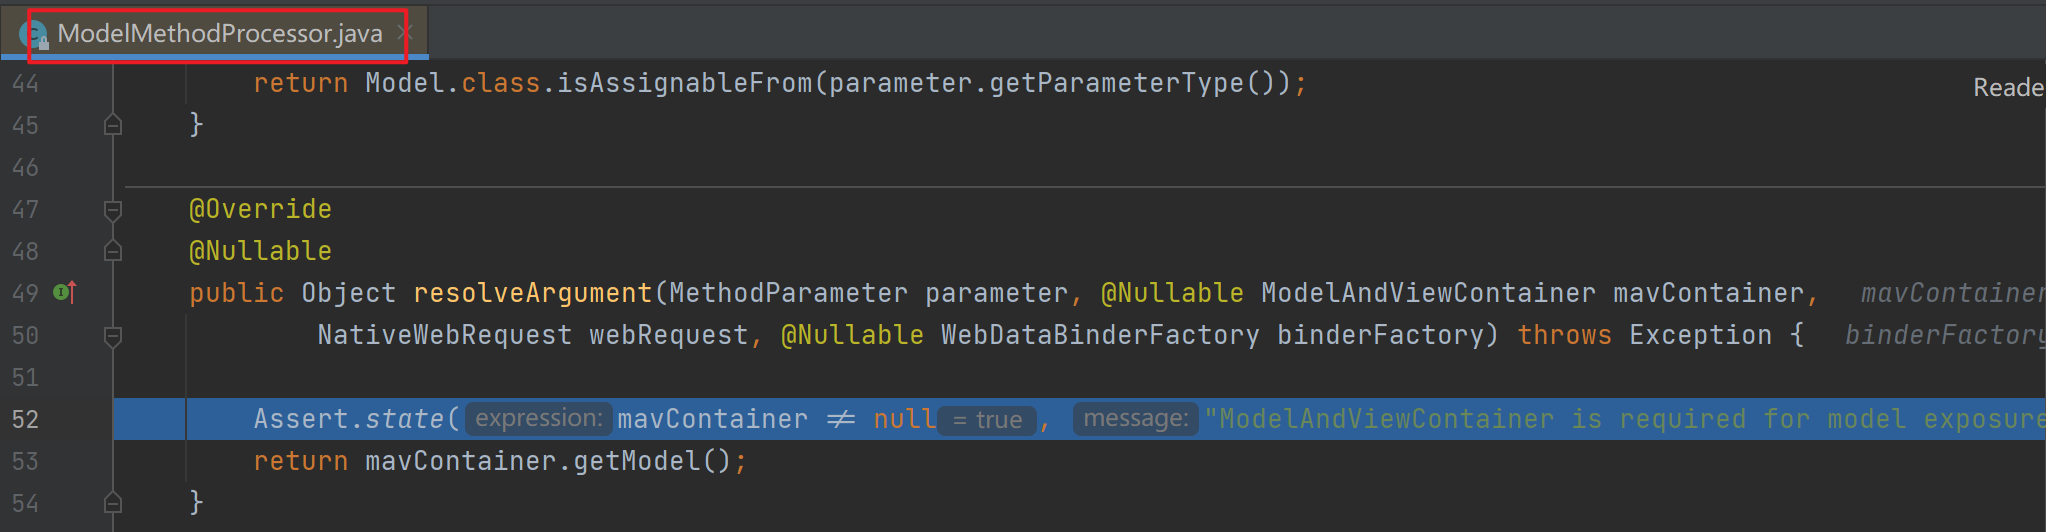The image size is (2046, 532).
Task: Fold the annotations at the line 47 marker
Action: pos(113,210)
